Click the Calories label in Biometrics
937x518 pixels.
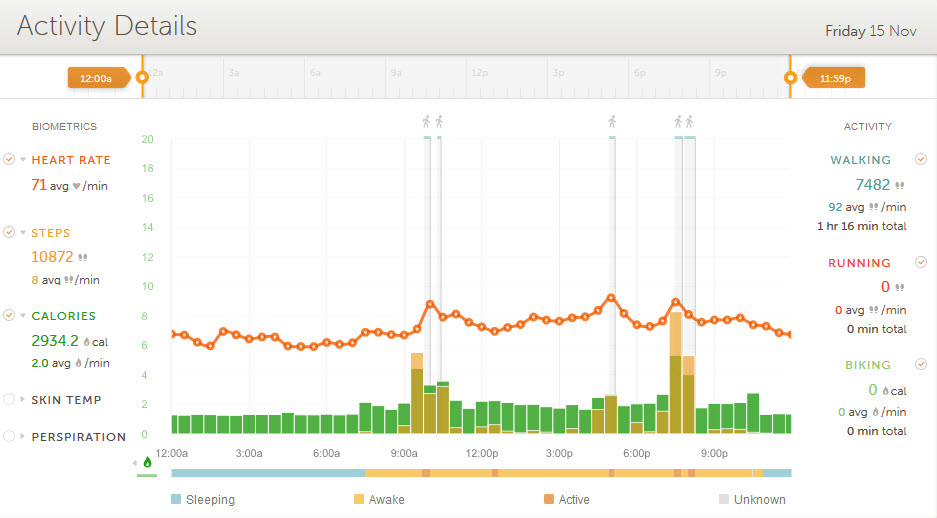(63, 316)
